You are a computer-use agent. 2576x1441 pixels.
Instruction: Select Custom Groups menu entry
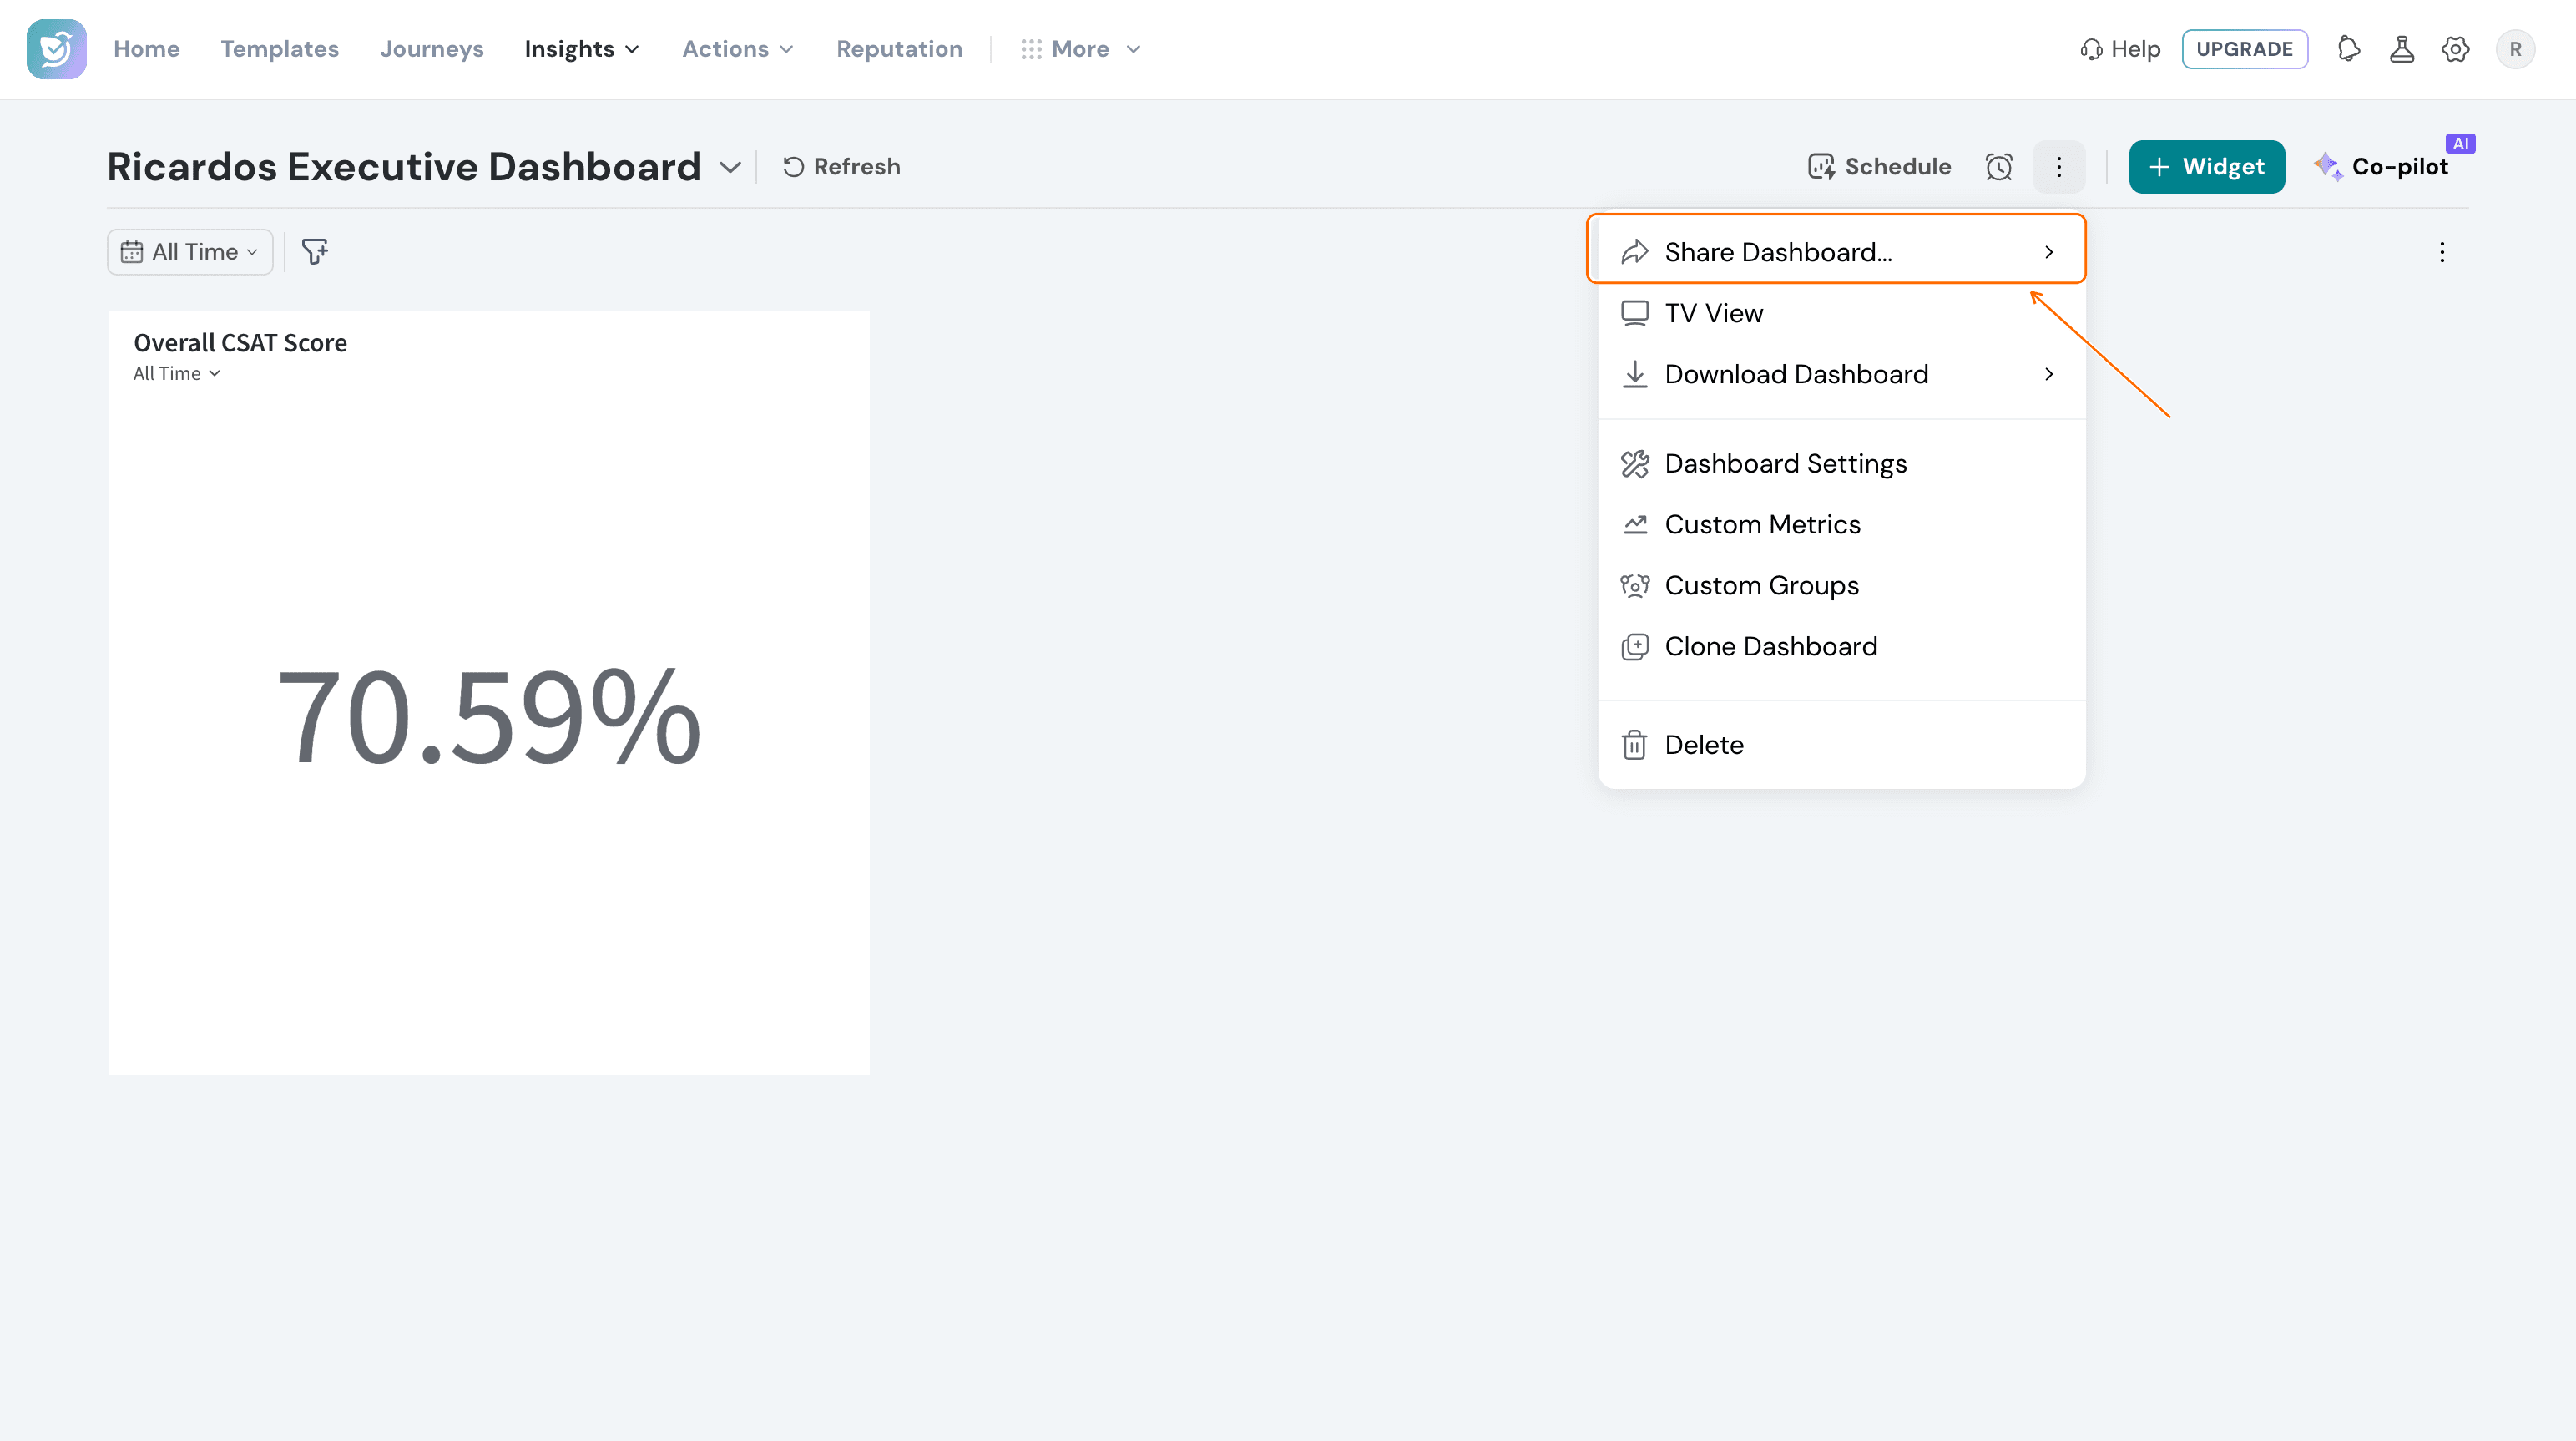coord(1841,586)
